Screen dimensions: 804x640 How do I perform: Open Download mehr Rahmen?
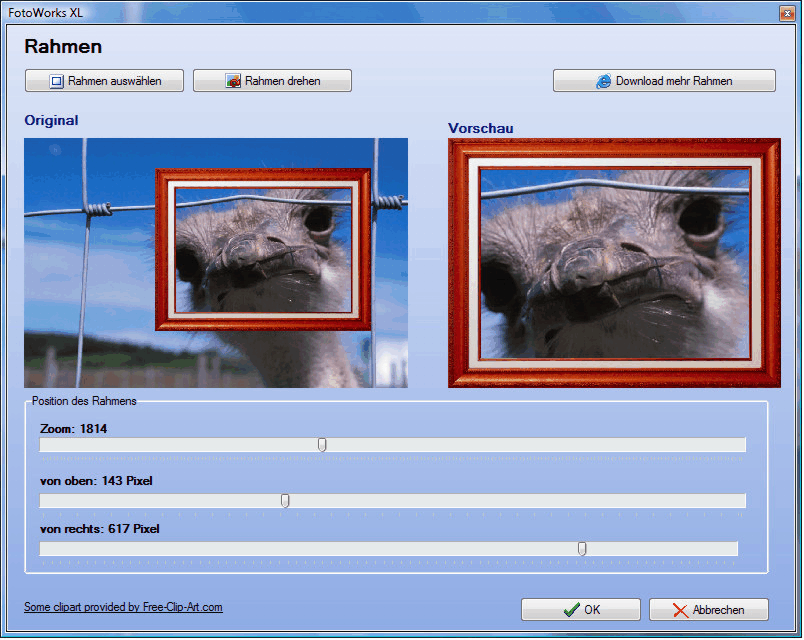tap(664, 81)
